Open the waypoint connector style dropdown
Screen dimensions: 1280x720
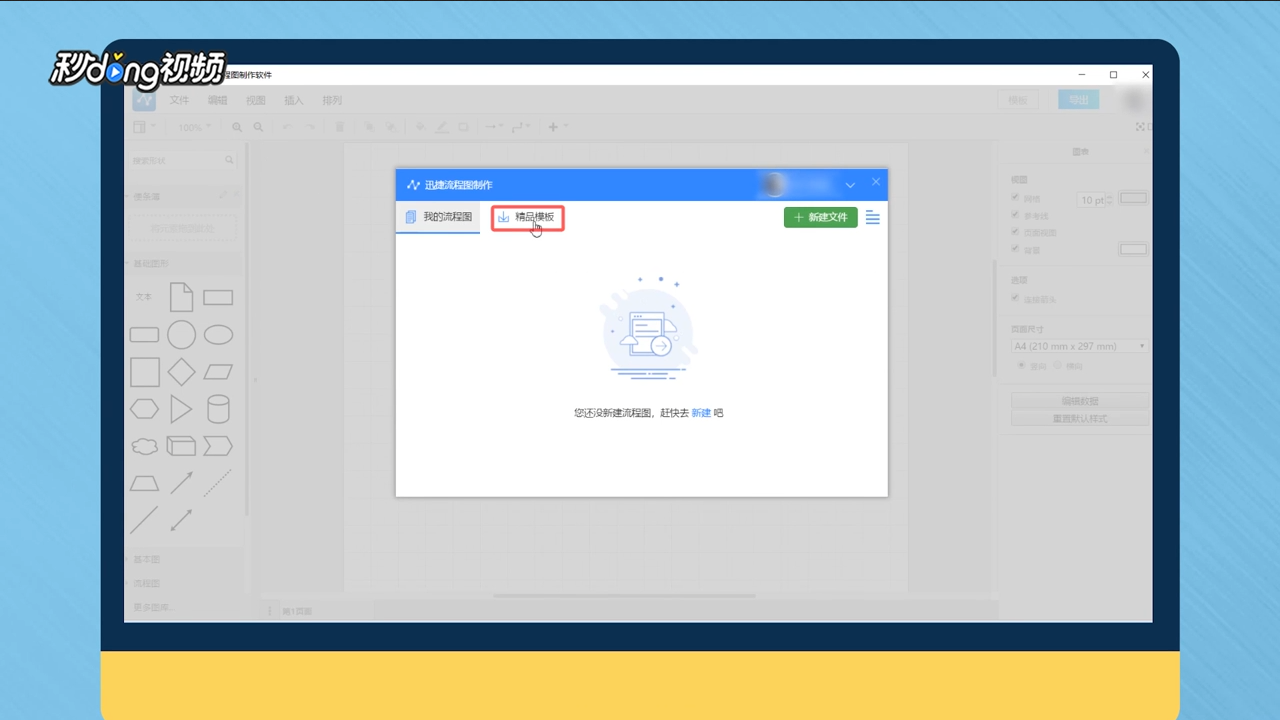(x=522, y=127)
